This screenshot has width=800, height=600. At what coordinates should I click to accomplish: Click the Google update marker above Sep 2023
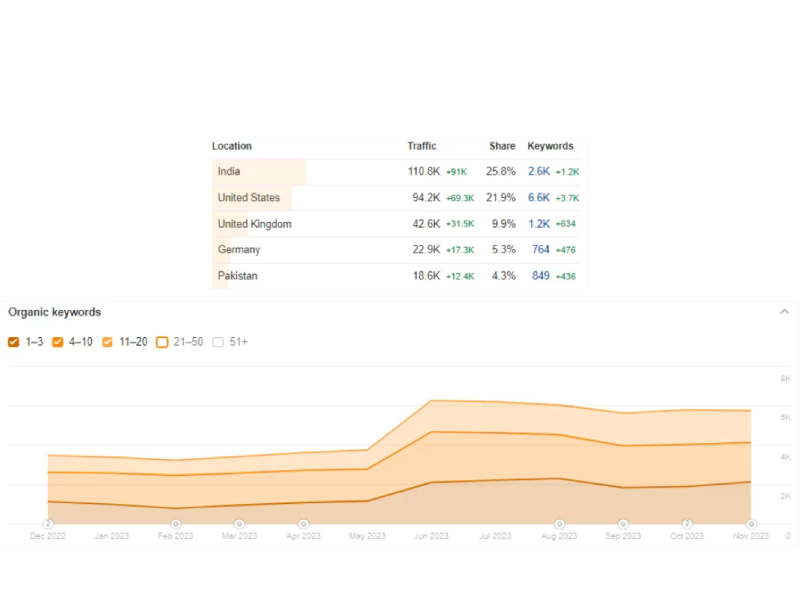click(623, 523)
